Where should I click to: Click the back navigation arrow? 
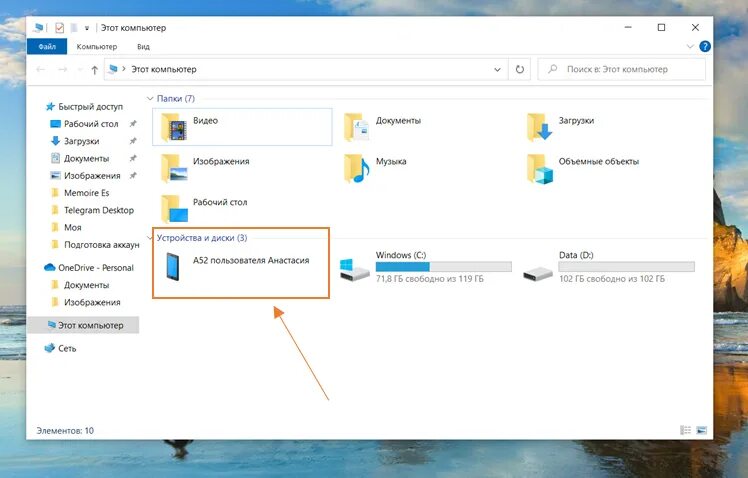(x=41, y=70)
